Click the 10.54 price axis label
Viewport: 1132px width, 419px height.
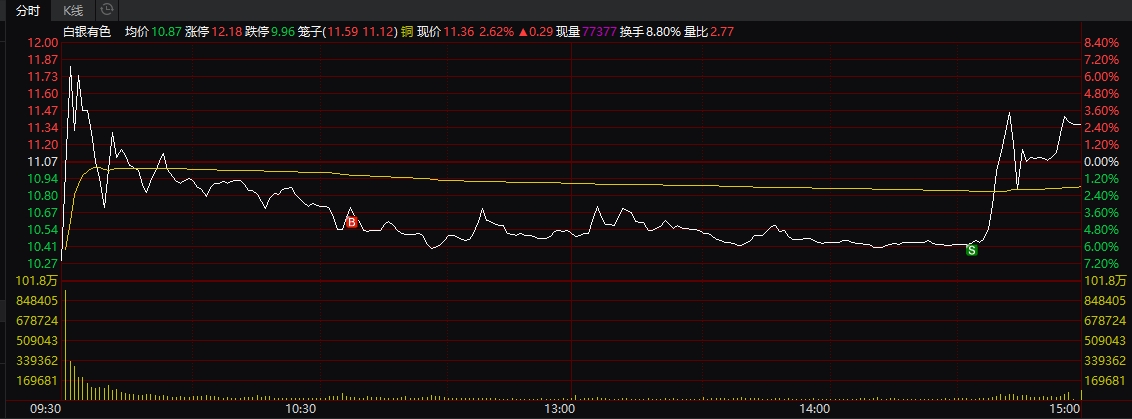click(43, 230)
